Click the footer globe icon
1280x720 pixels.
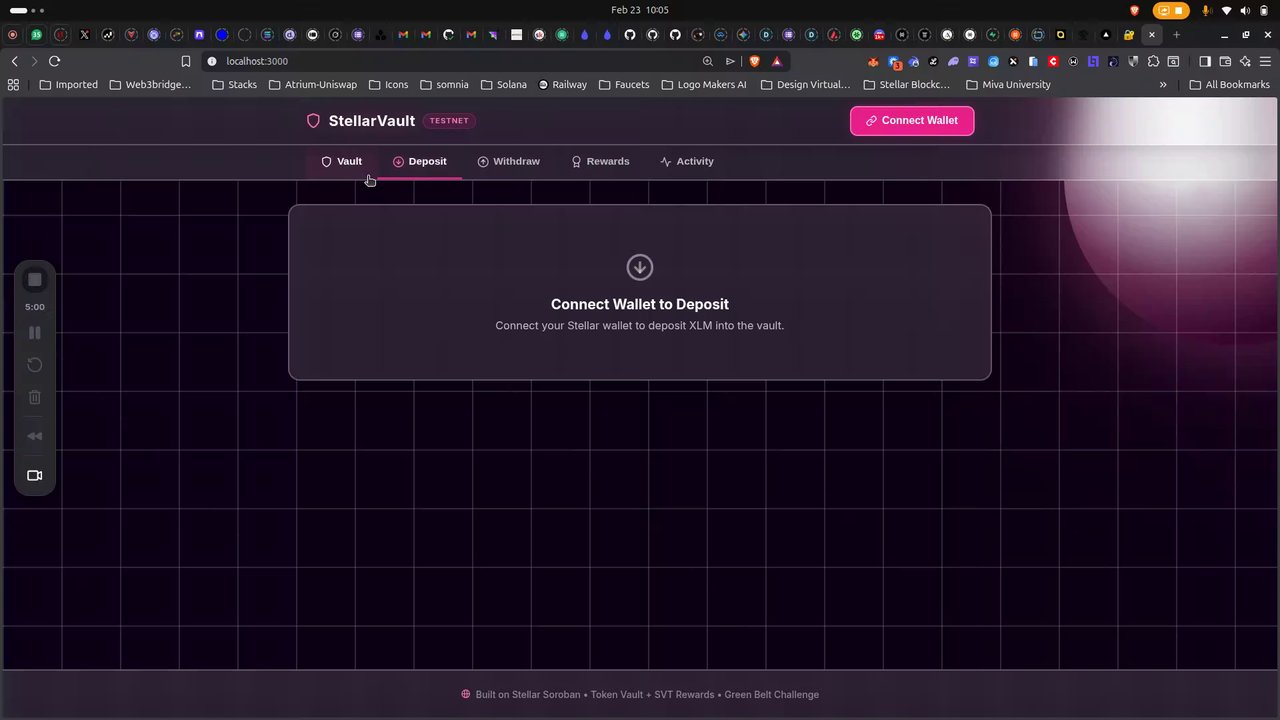(x=466, y=694)
